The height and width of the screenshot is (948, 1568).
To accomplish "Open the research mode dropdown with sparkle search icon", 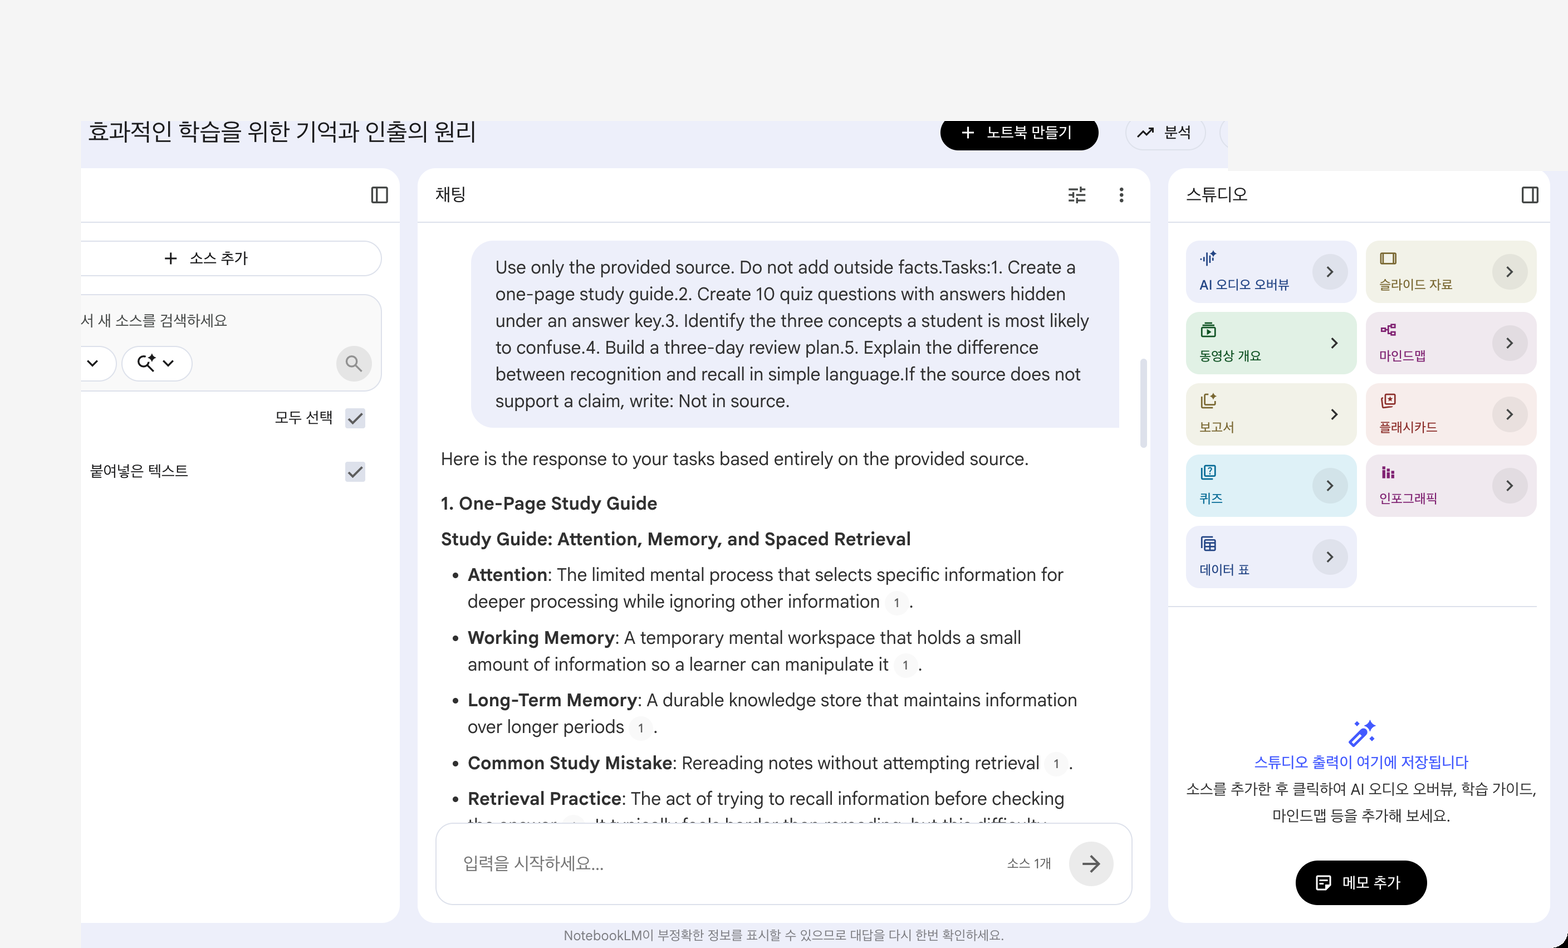I will tap(157, 363).
